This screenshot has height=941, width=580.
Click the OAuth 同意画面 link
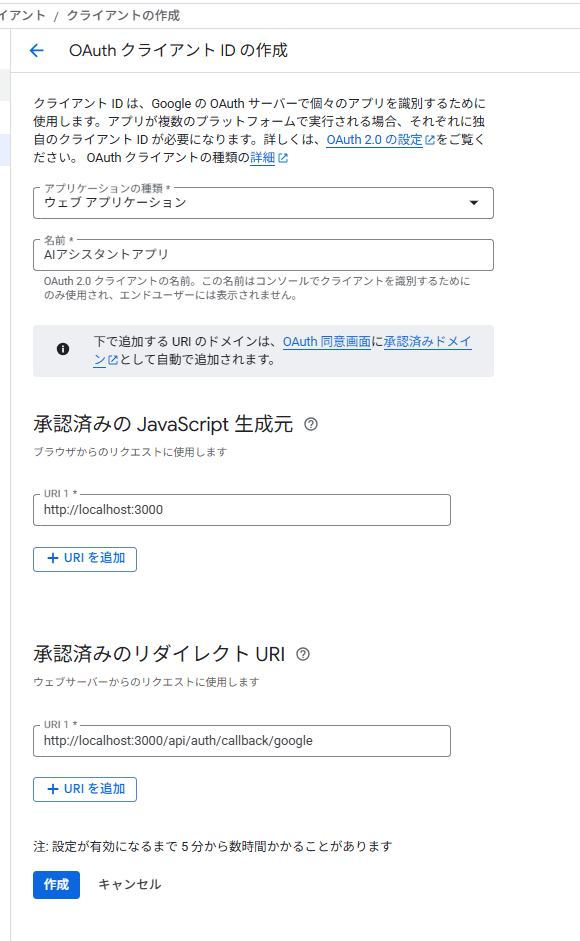[x=327, y=341]
